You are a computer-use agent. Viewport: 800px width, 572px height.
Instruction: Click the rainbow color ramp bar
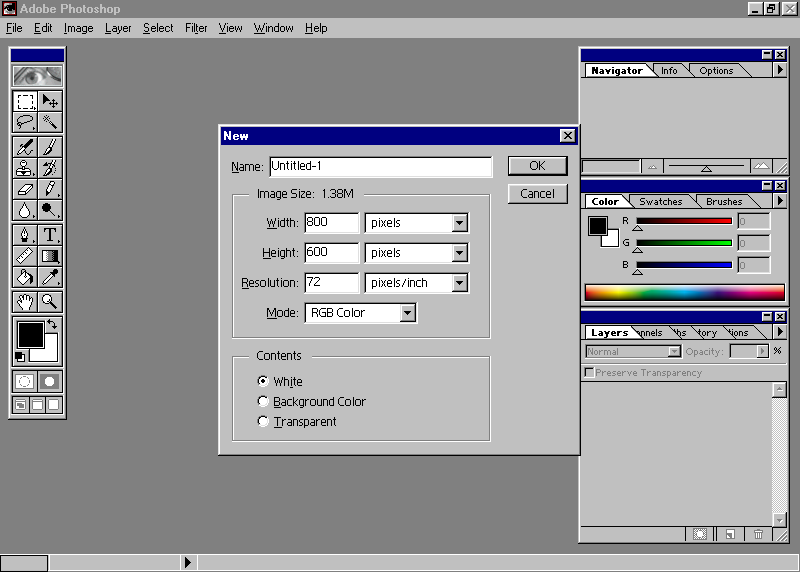pyautogui.click(x=684, y=292)
